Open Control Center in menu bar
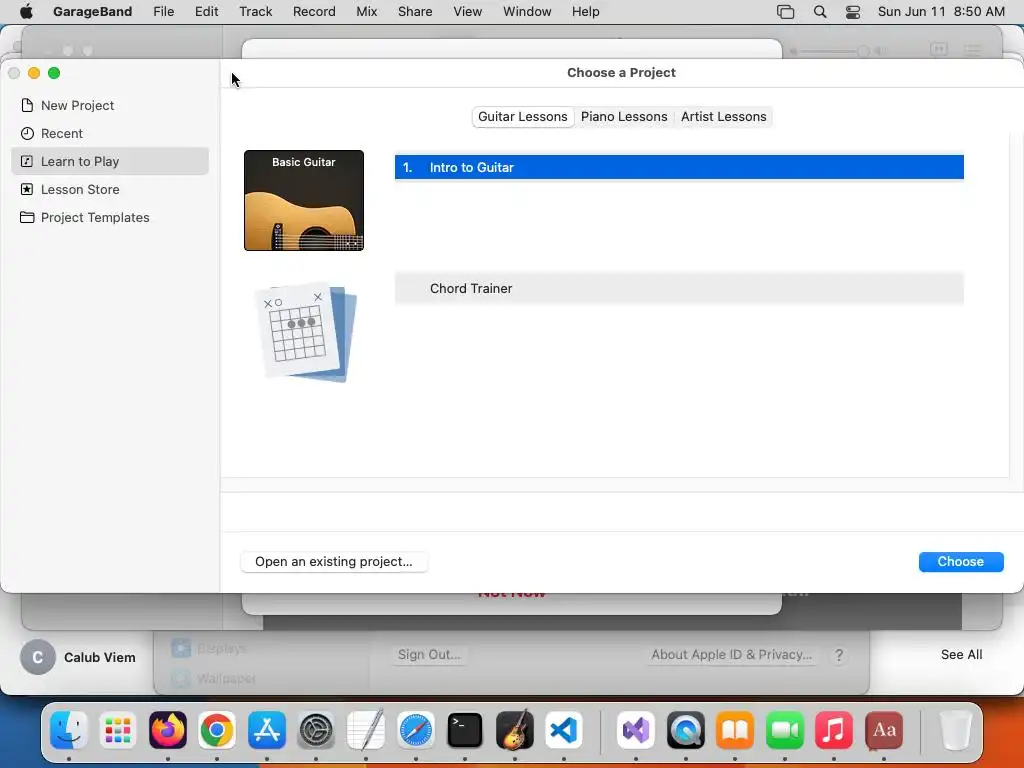This screenshot has width=1024, height=768. (853, 12)
